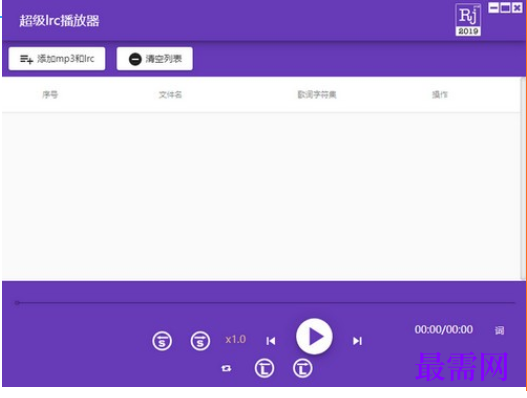Click the 文件名 column header
This screenshot has height=398, width=527.
click(170, 94)
